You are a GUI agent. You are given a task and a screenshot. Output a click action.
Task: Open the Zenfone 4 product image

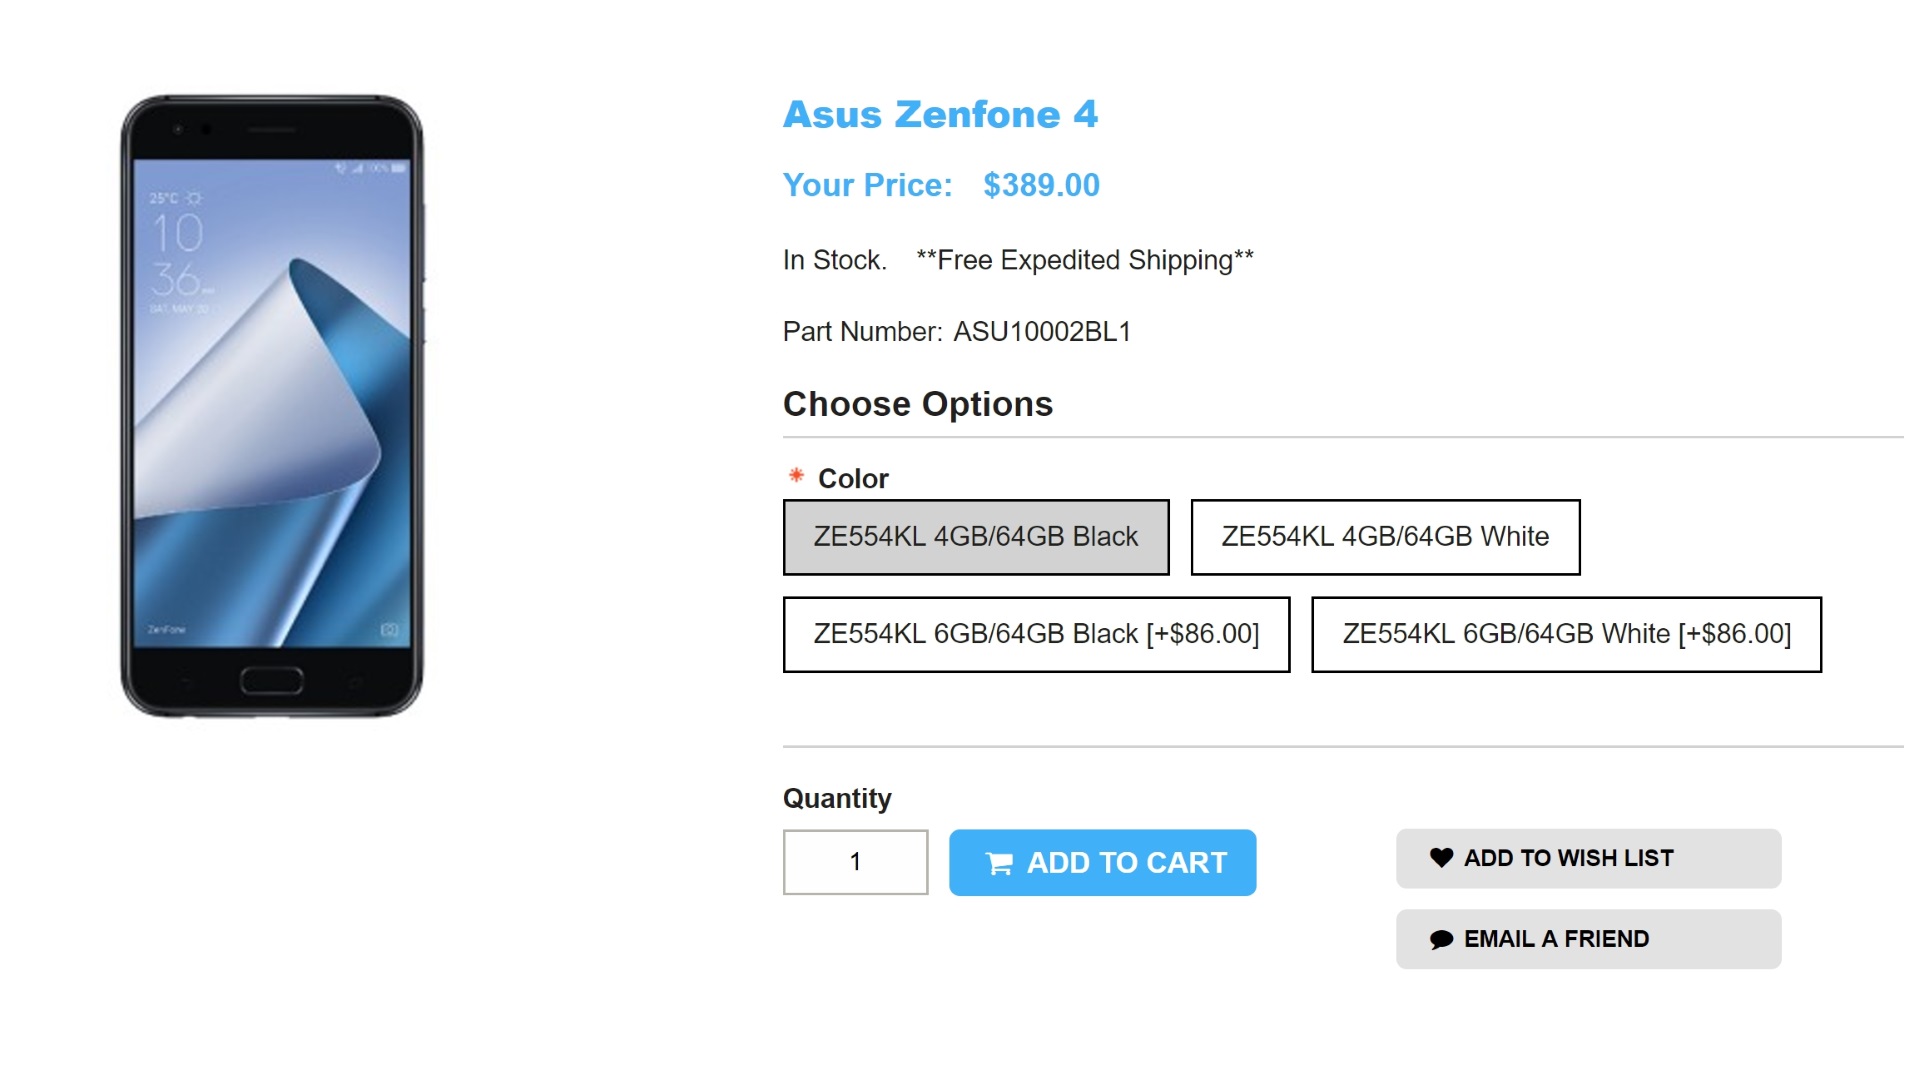pyautogui.click(x=272, y=406)
